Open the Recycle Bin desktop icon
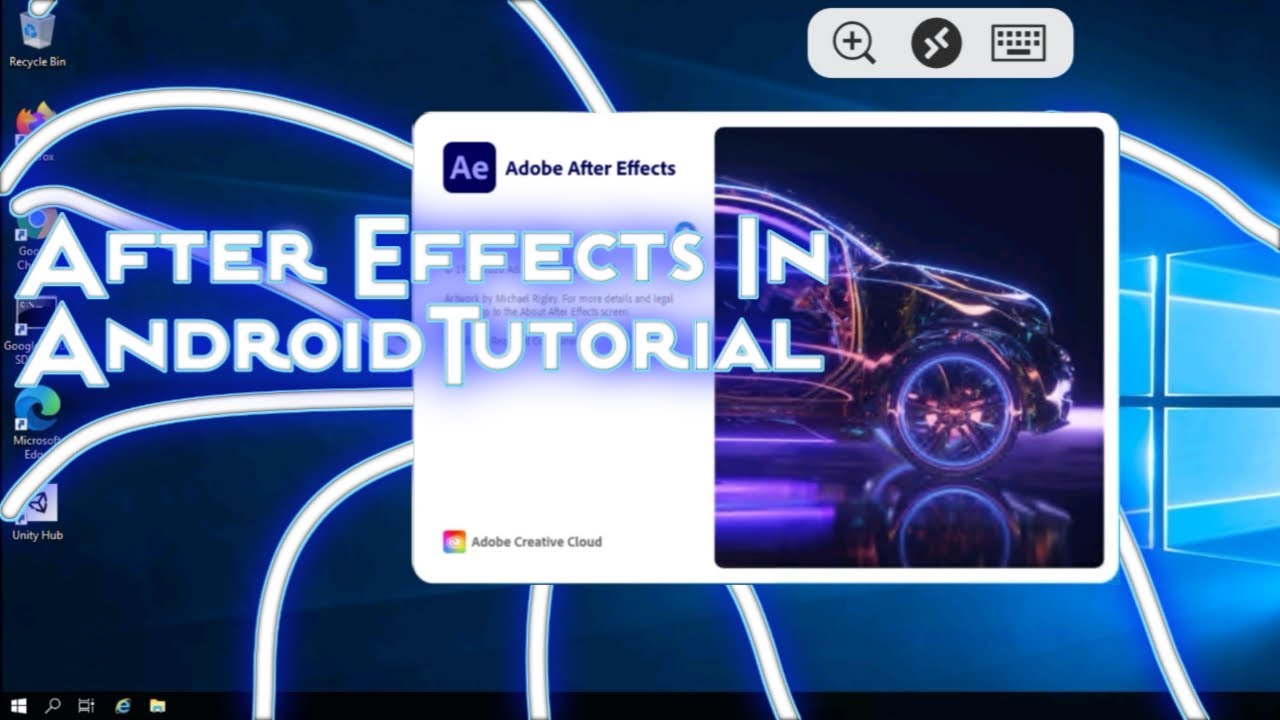Screen dimensions: 1280x720 [37, 30]
